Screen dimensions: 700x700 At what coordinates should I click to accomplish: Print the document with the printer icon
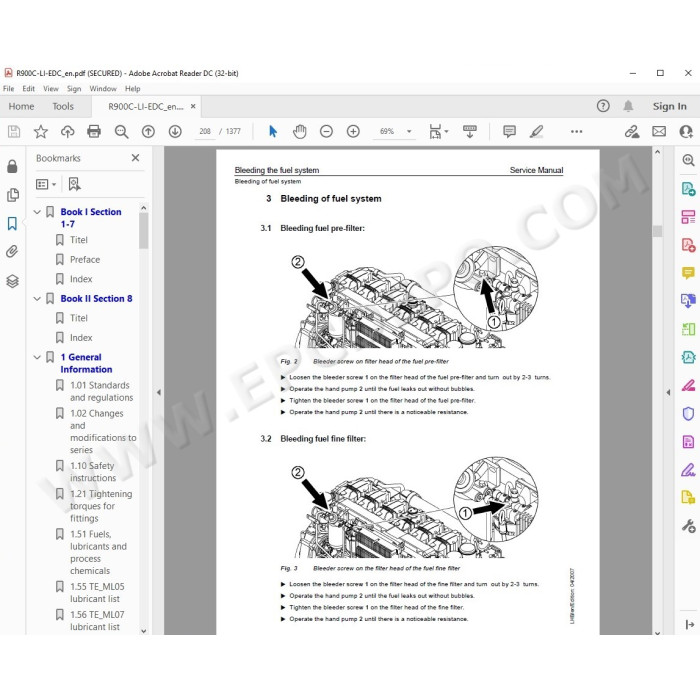point(94,131)
